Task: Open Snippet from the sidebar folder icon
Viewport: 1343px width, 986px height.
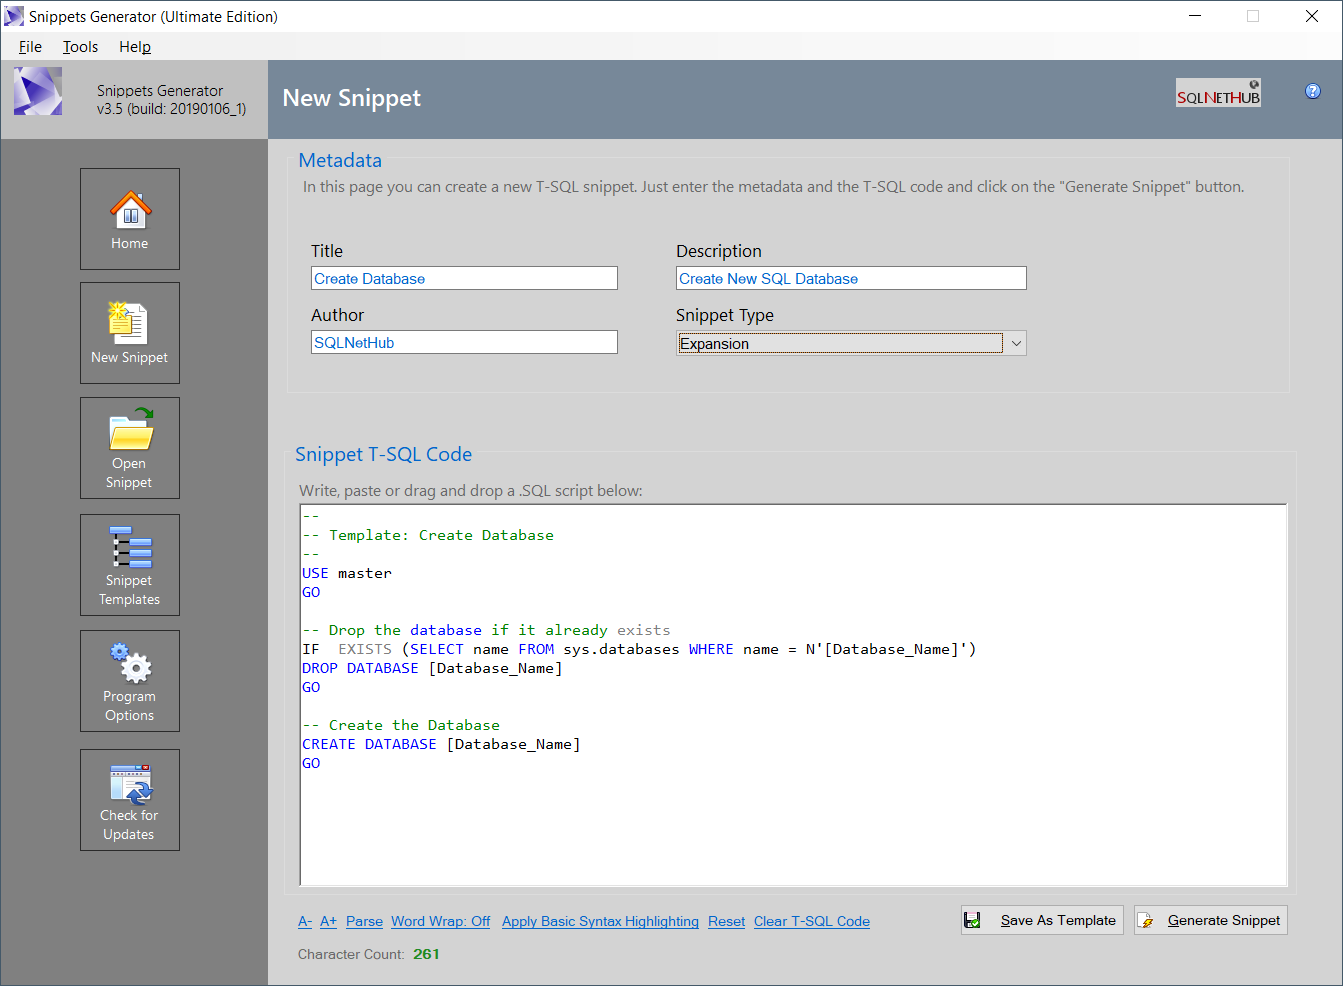Action: [130, 448]
